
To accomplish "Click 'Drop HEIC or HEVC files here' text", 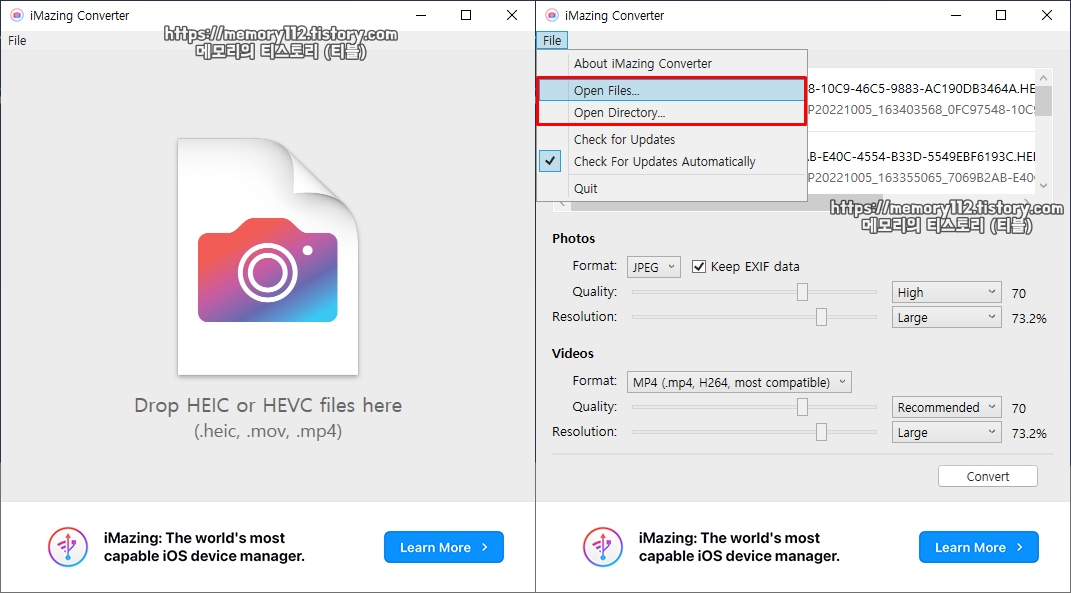I will click(x=268, y=405).
